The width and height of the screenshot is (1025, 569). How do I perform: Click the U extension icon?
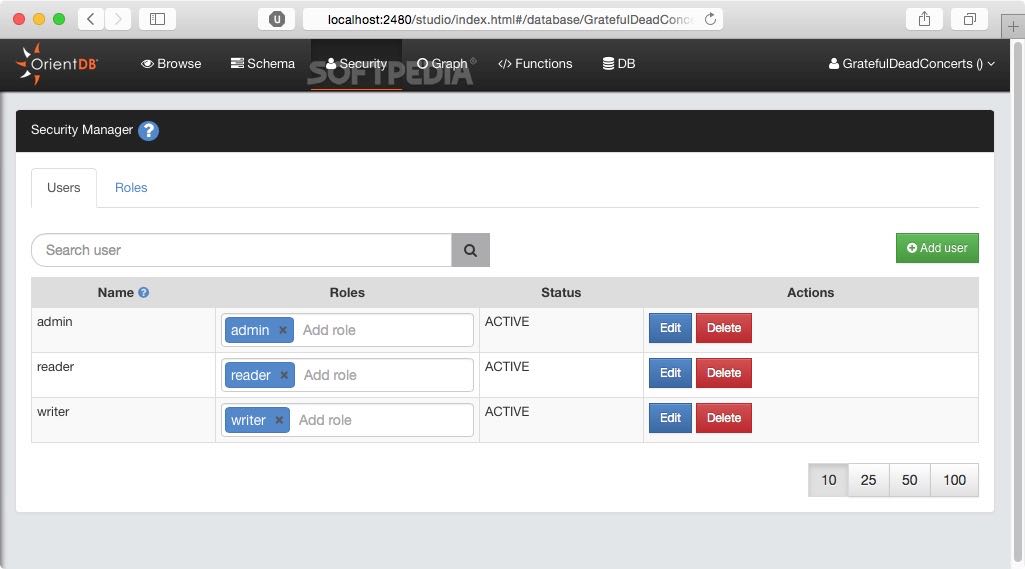pos(277,19)
